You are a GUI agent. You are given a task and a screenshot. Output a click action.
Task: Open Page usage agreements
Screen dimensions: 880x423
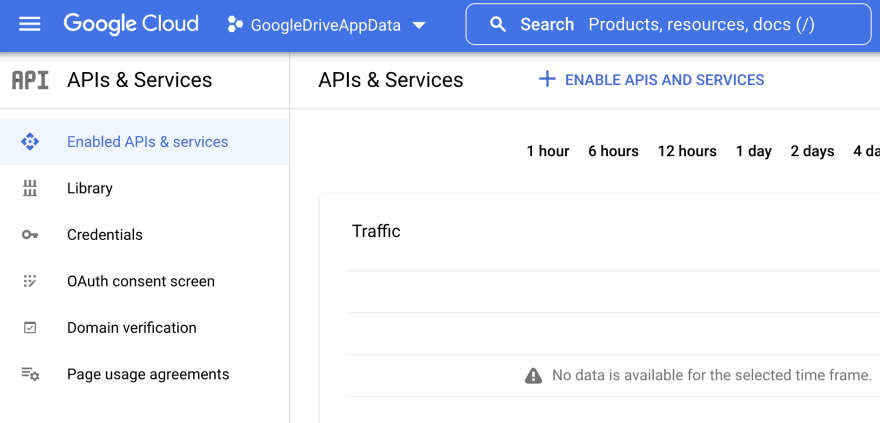pyautogui.click(x=145, y=374)
